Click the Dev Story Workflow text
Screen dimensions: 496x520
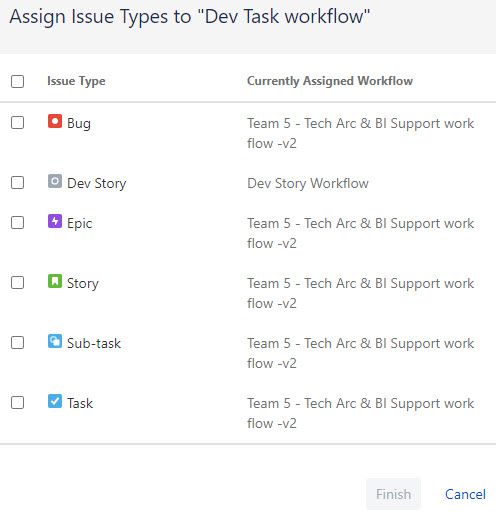[308, 183]
